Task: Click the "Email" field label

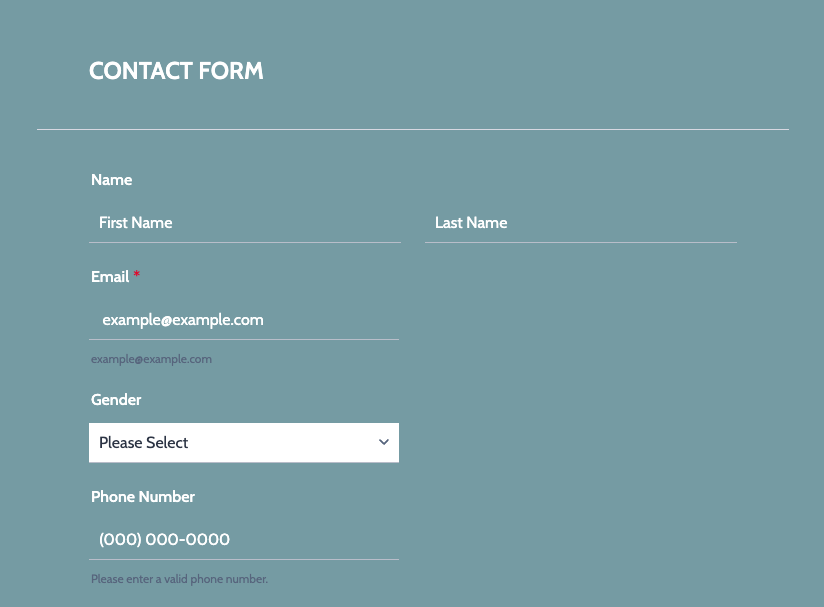Action: [110, 277]
